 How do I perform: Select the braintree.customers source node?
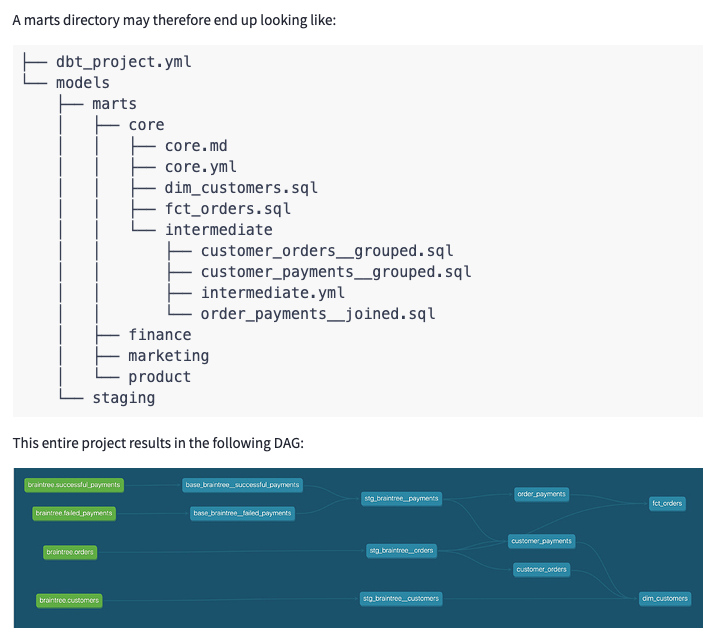click(x=69, y=600)
